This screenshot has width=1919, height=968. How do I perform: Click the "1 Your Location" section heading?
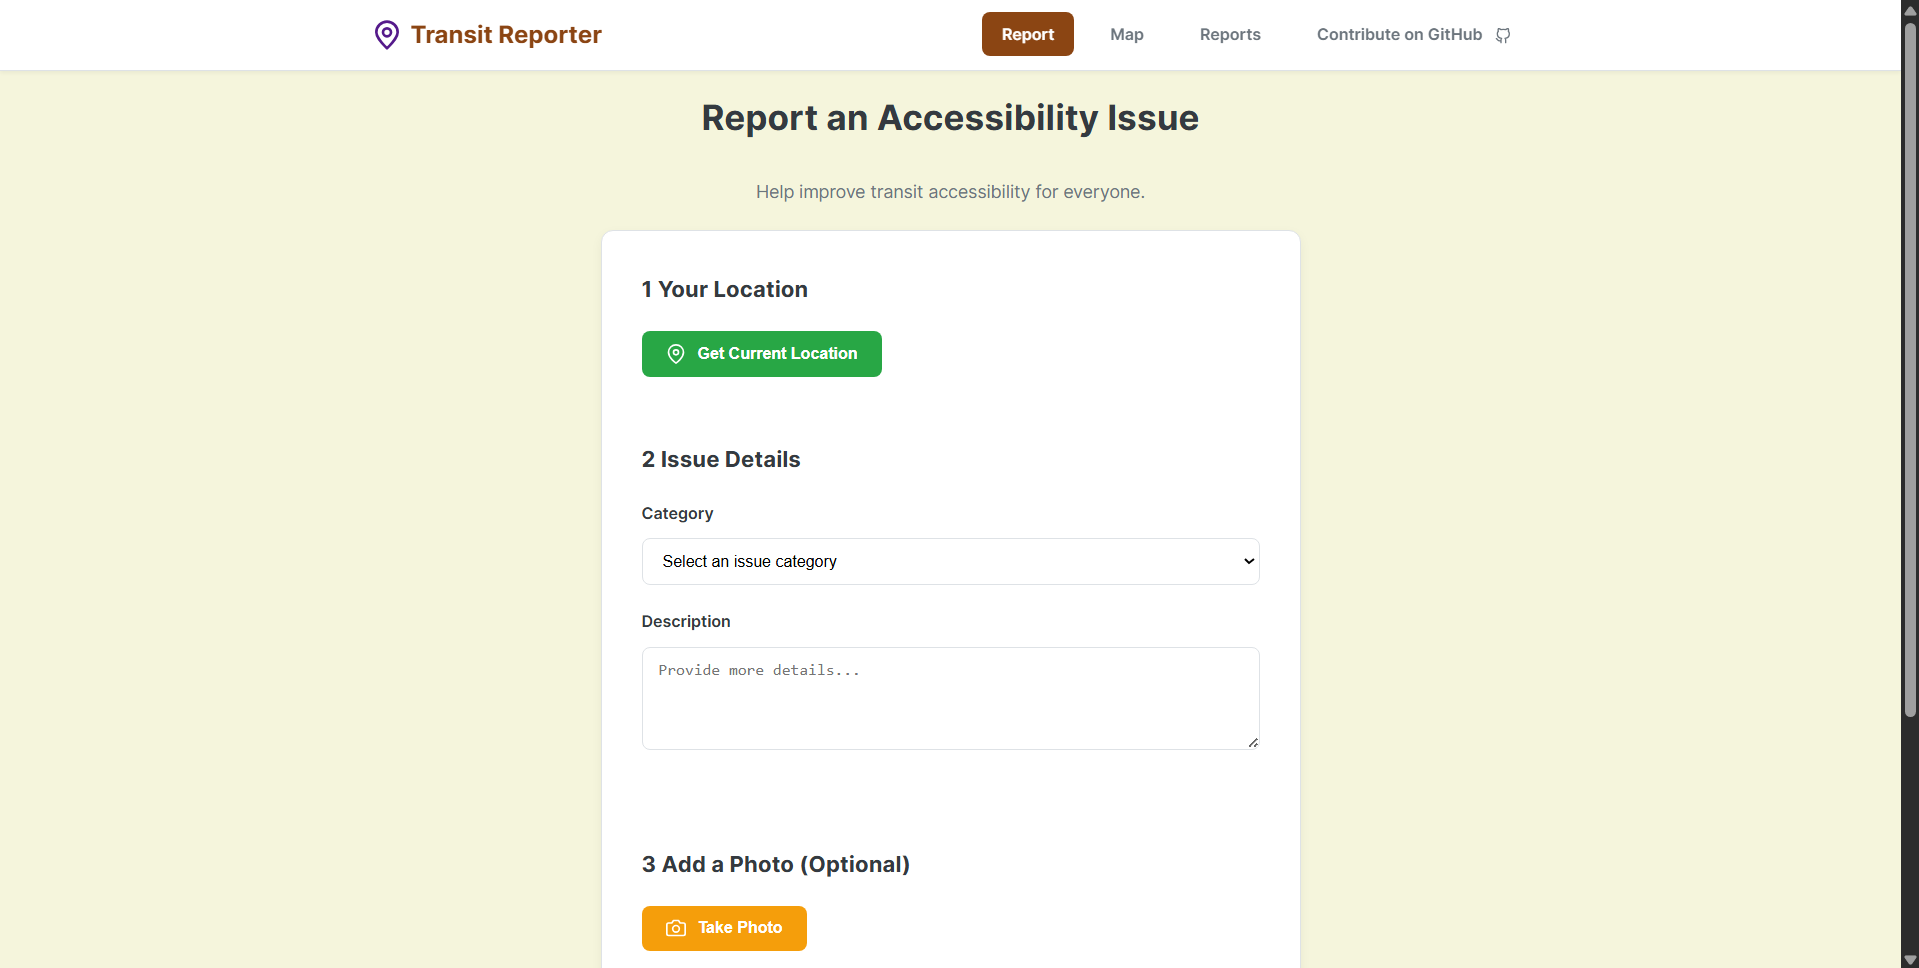pyautogui.click(x=724, y=289)
